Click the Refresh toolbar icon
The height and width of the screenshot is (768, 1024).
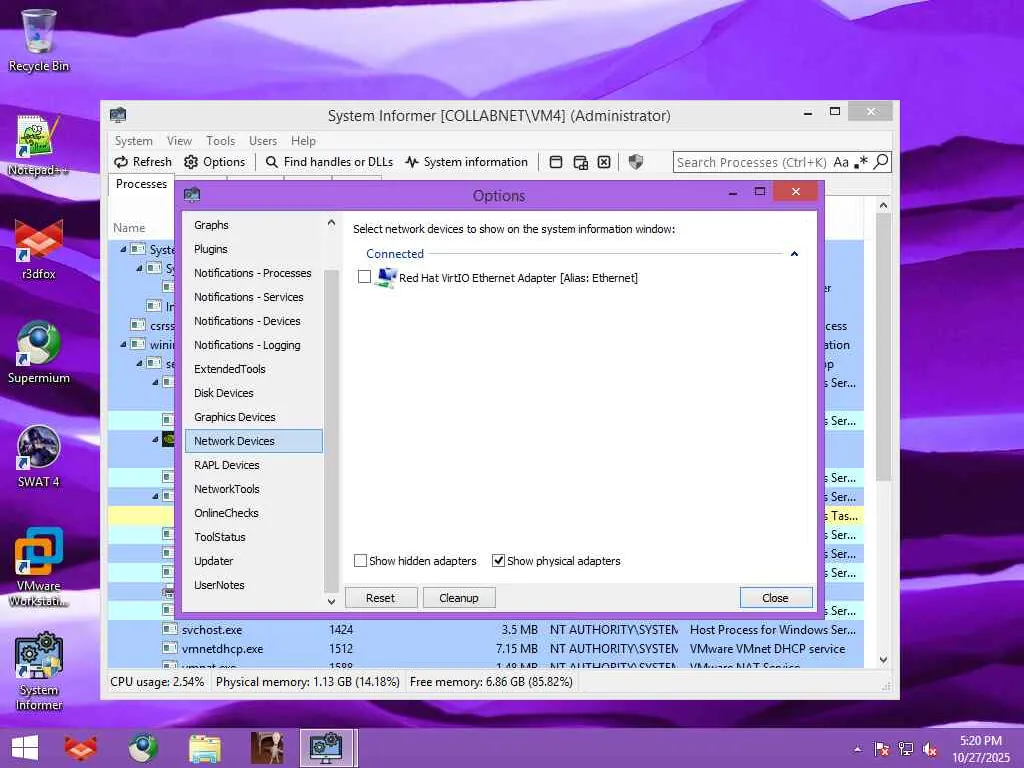(x=121, y=162)
